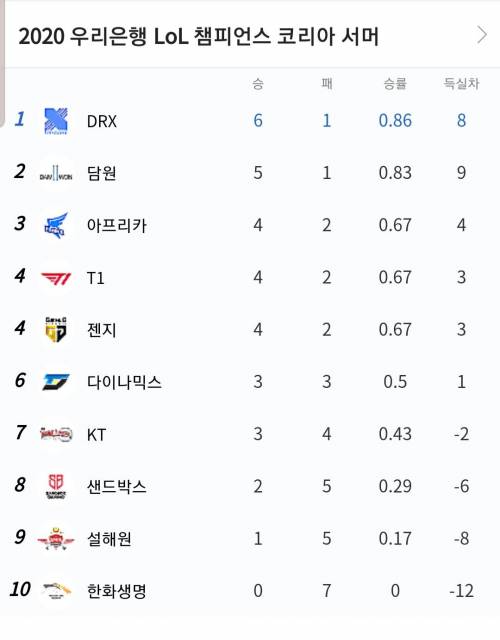Viewport: 500px width, 640px height.
Task: Click the Dynamics team logo
Action: pos(56,382)
